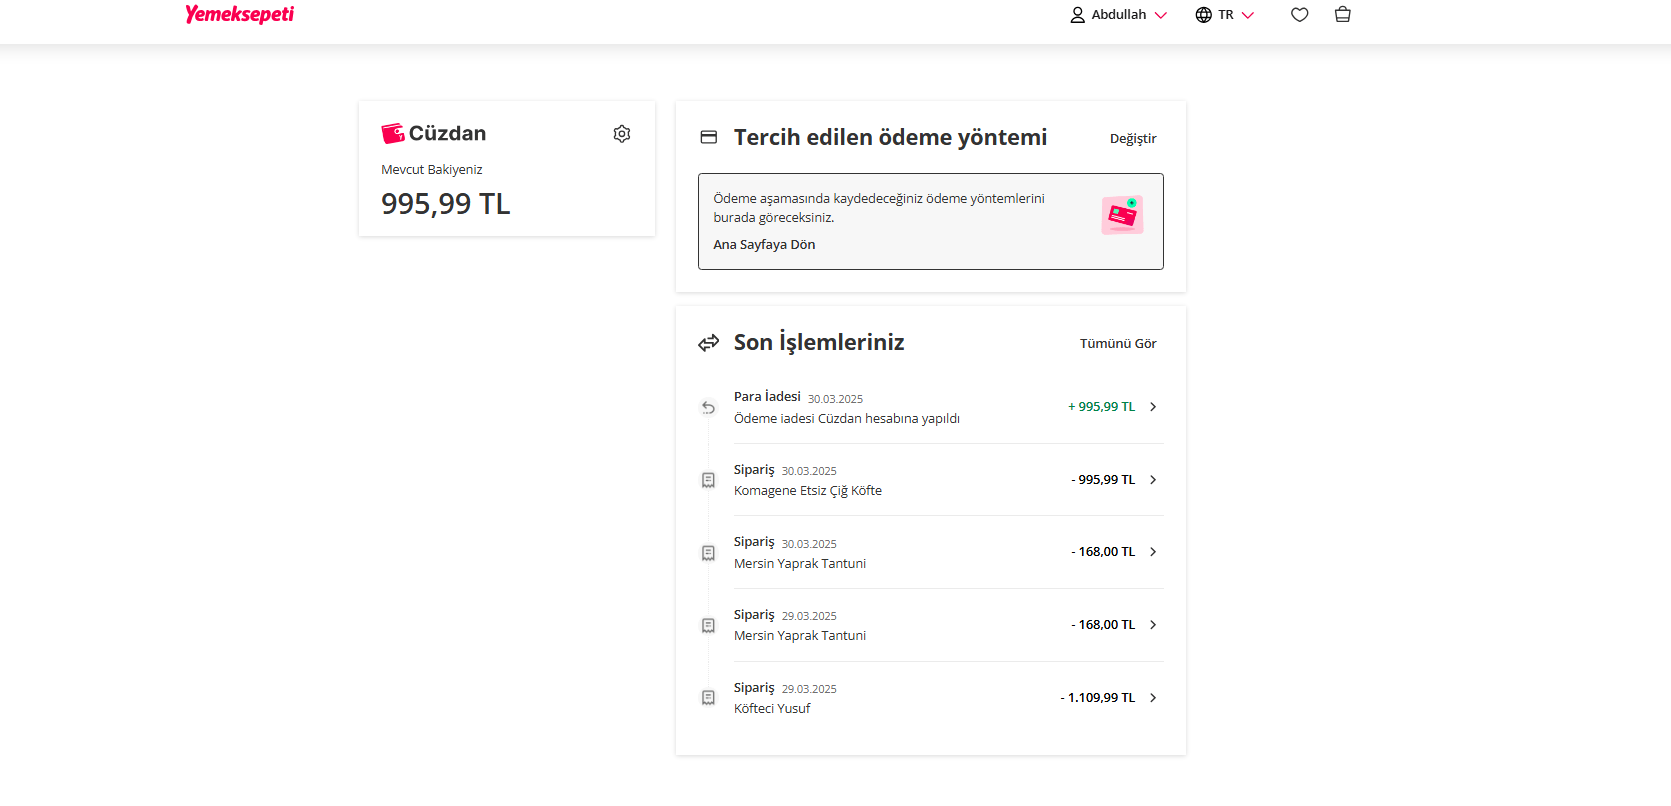1671x806 pixels.
Task: Expand Komagene Etsiz Çiğ Köfte order chevron
Action: pos(1153,480)
